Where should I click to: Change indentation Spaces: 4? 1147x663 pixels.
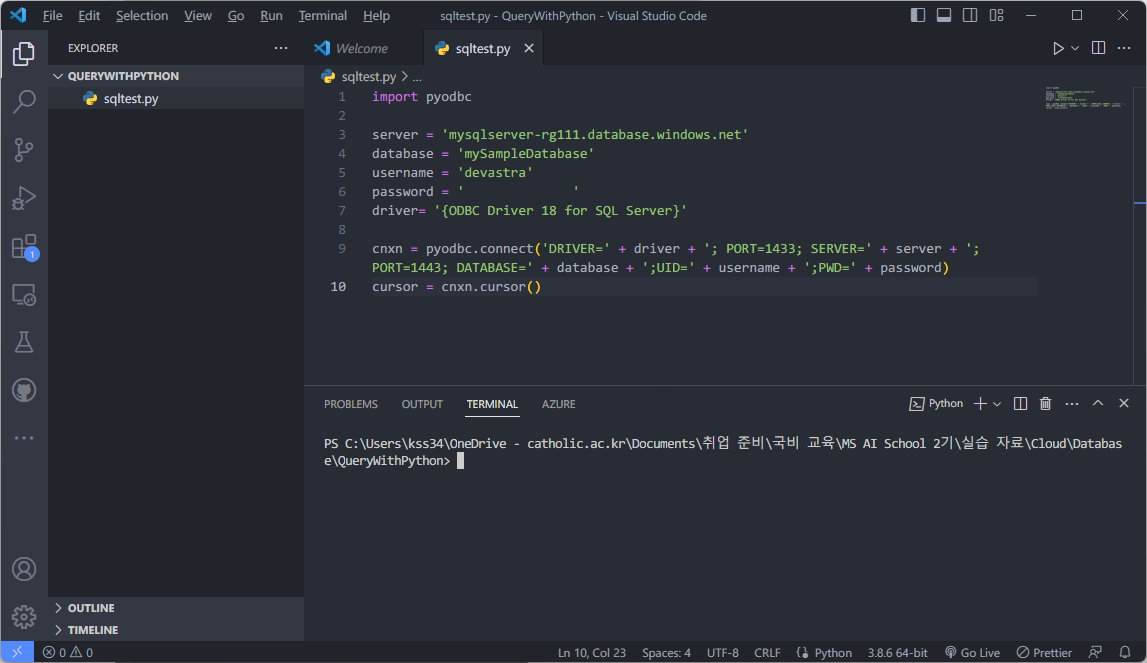point(666,653)
